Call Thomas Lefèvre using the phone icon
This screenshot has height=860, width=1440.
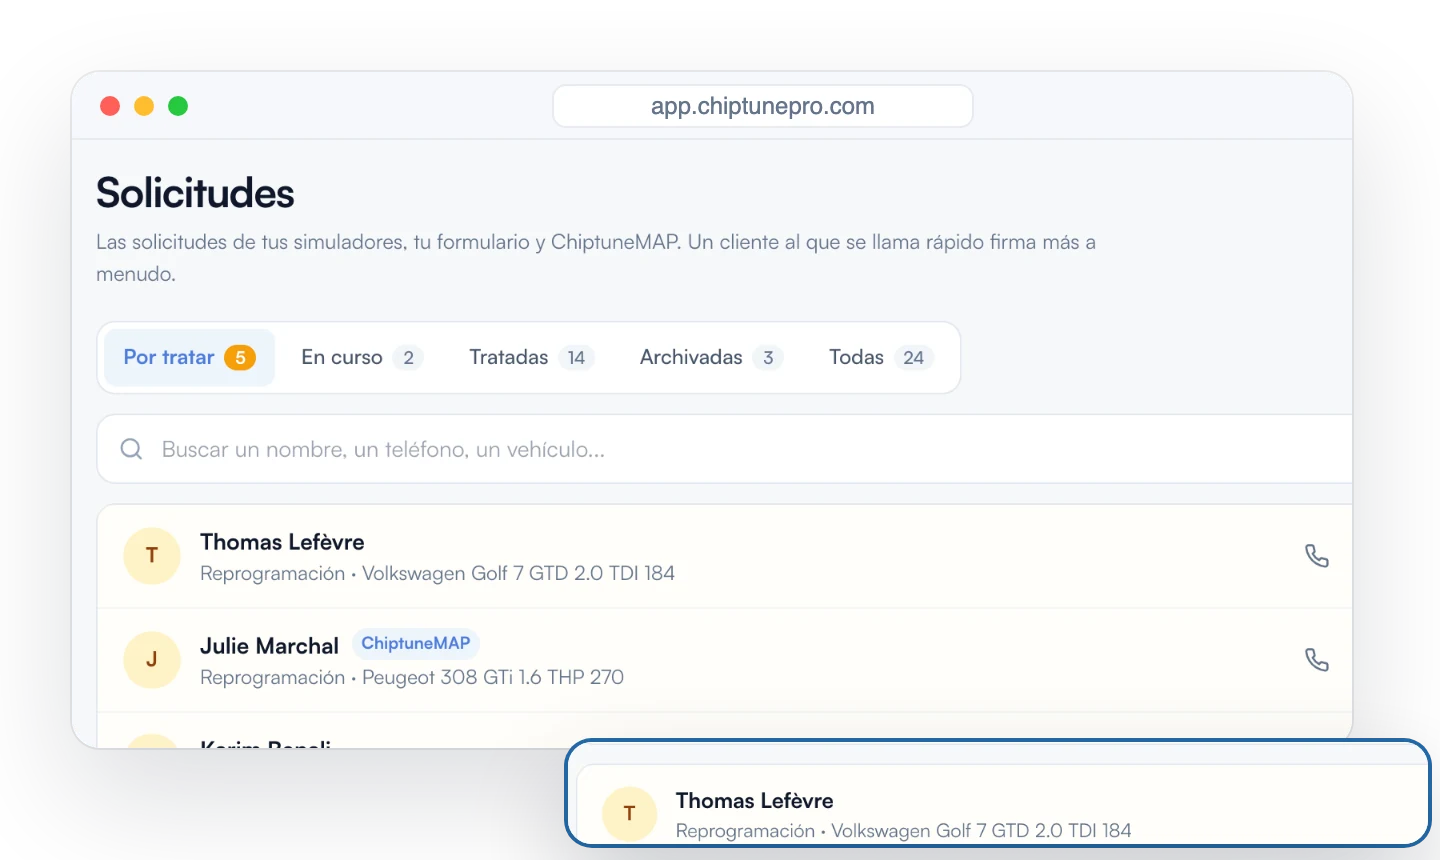pos(1317,556)
